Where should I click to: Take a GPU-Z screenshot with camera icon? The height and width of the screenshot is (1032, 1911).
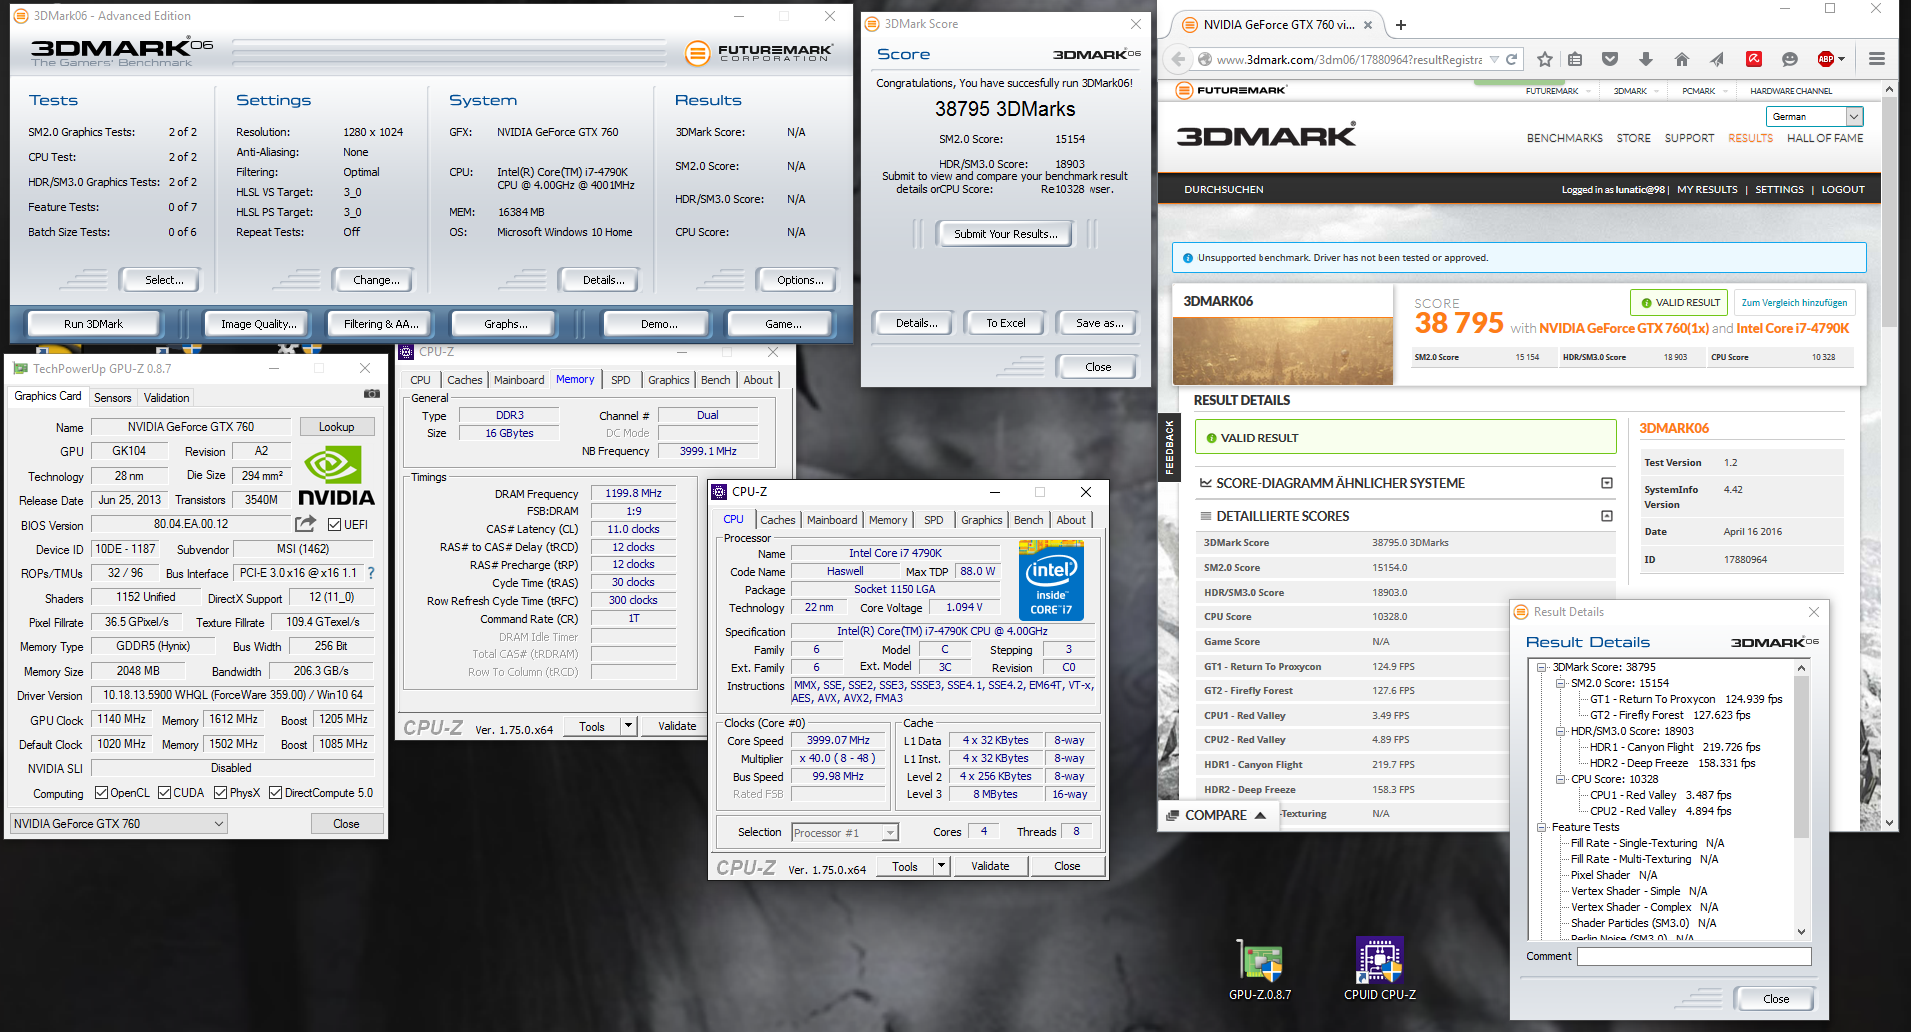pos(372,394)
